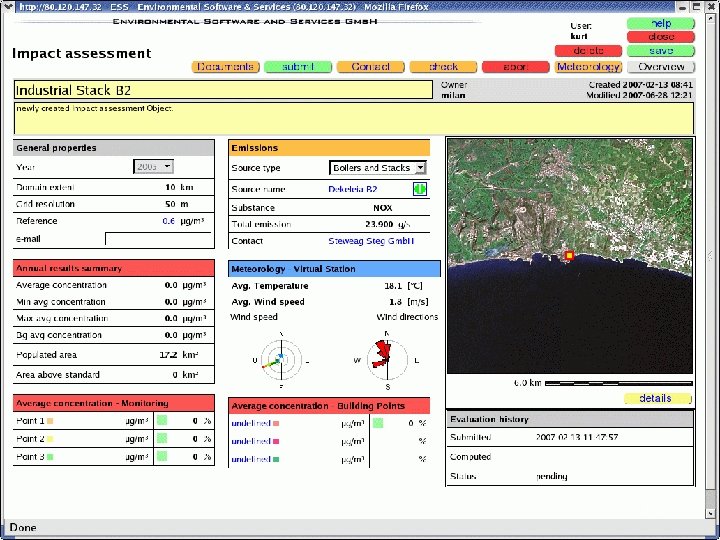Open the first undefined building point link
720x540 pixels.
point(251,423)
